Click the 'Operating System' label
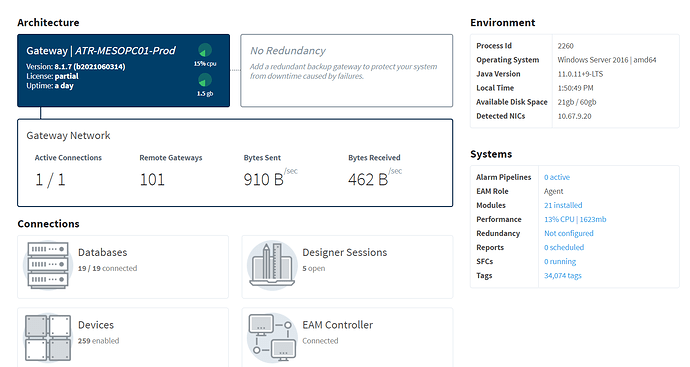Image resolution: width=690 pixels, height=367 pixels. [507, 60]
